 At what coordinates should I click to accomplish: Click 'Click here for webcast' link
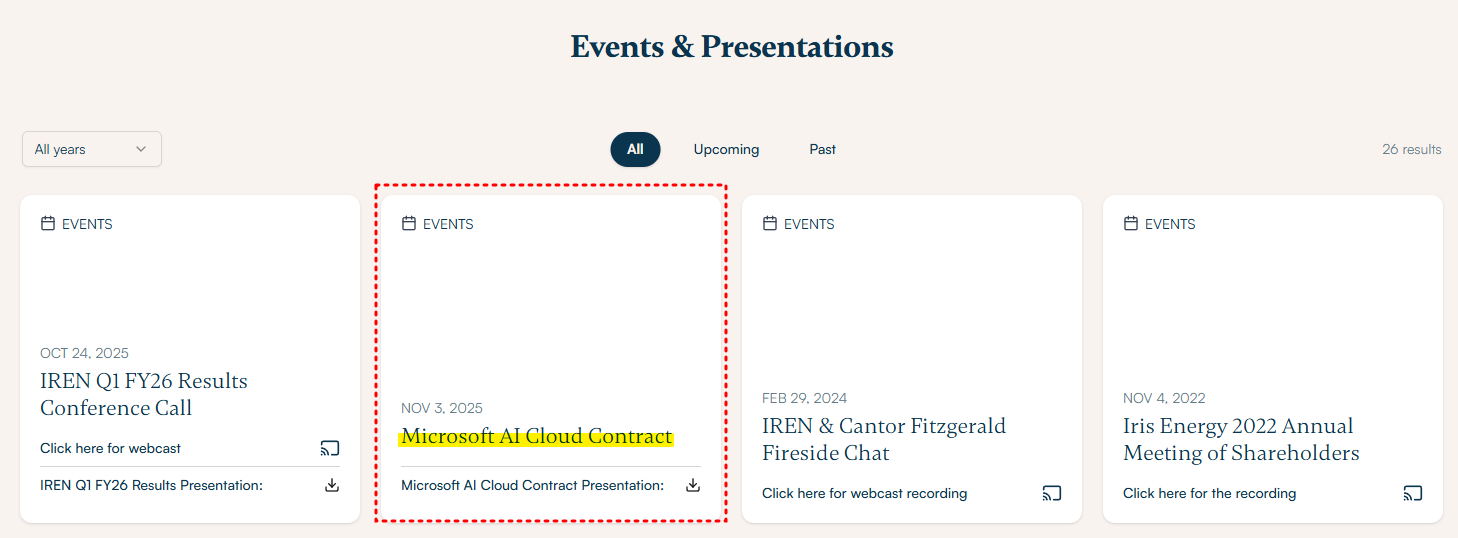pyautogui.click(x=111, y=448)
